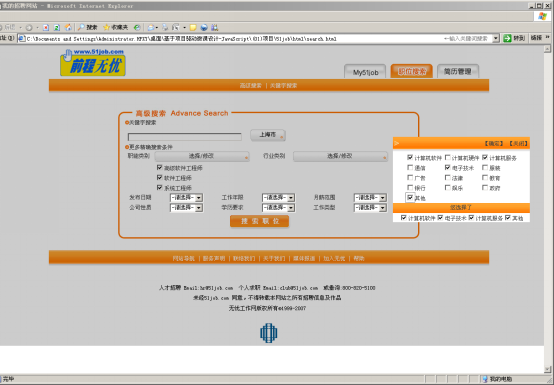Go to the Home page icon

click(x=68, y=27)
